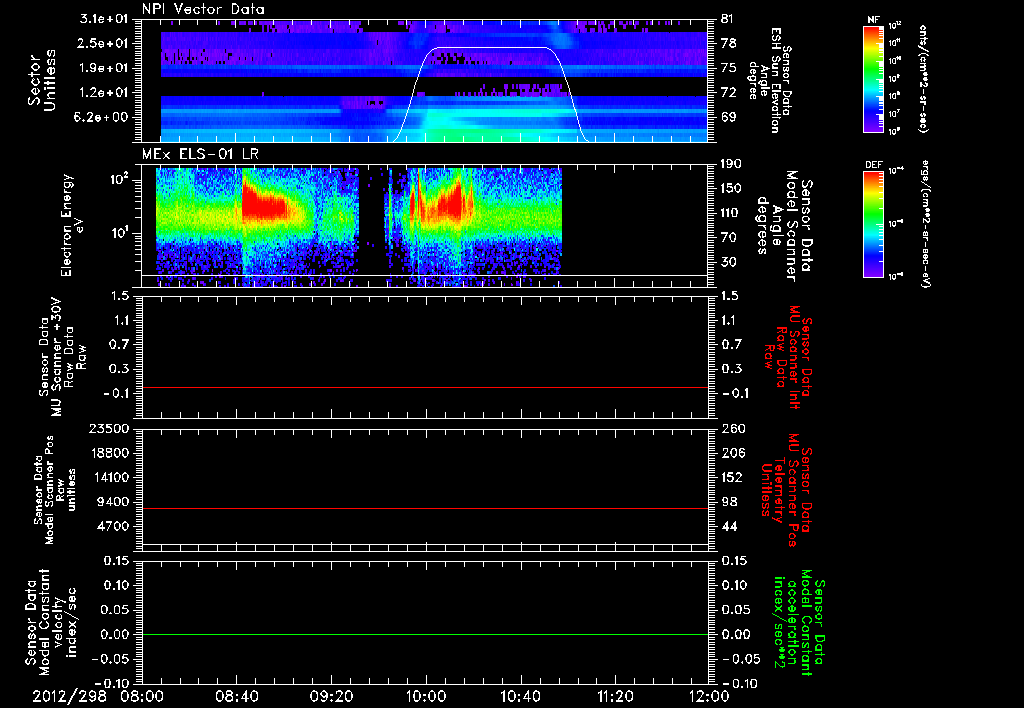Click the green line in velocity panel

point(424,634)
